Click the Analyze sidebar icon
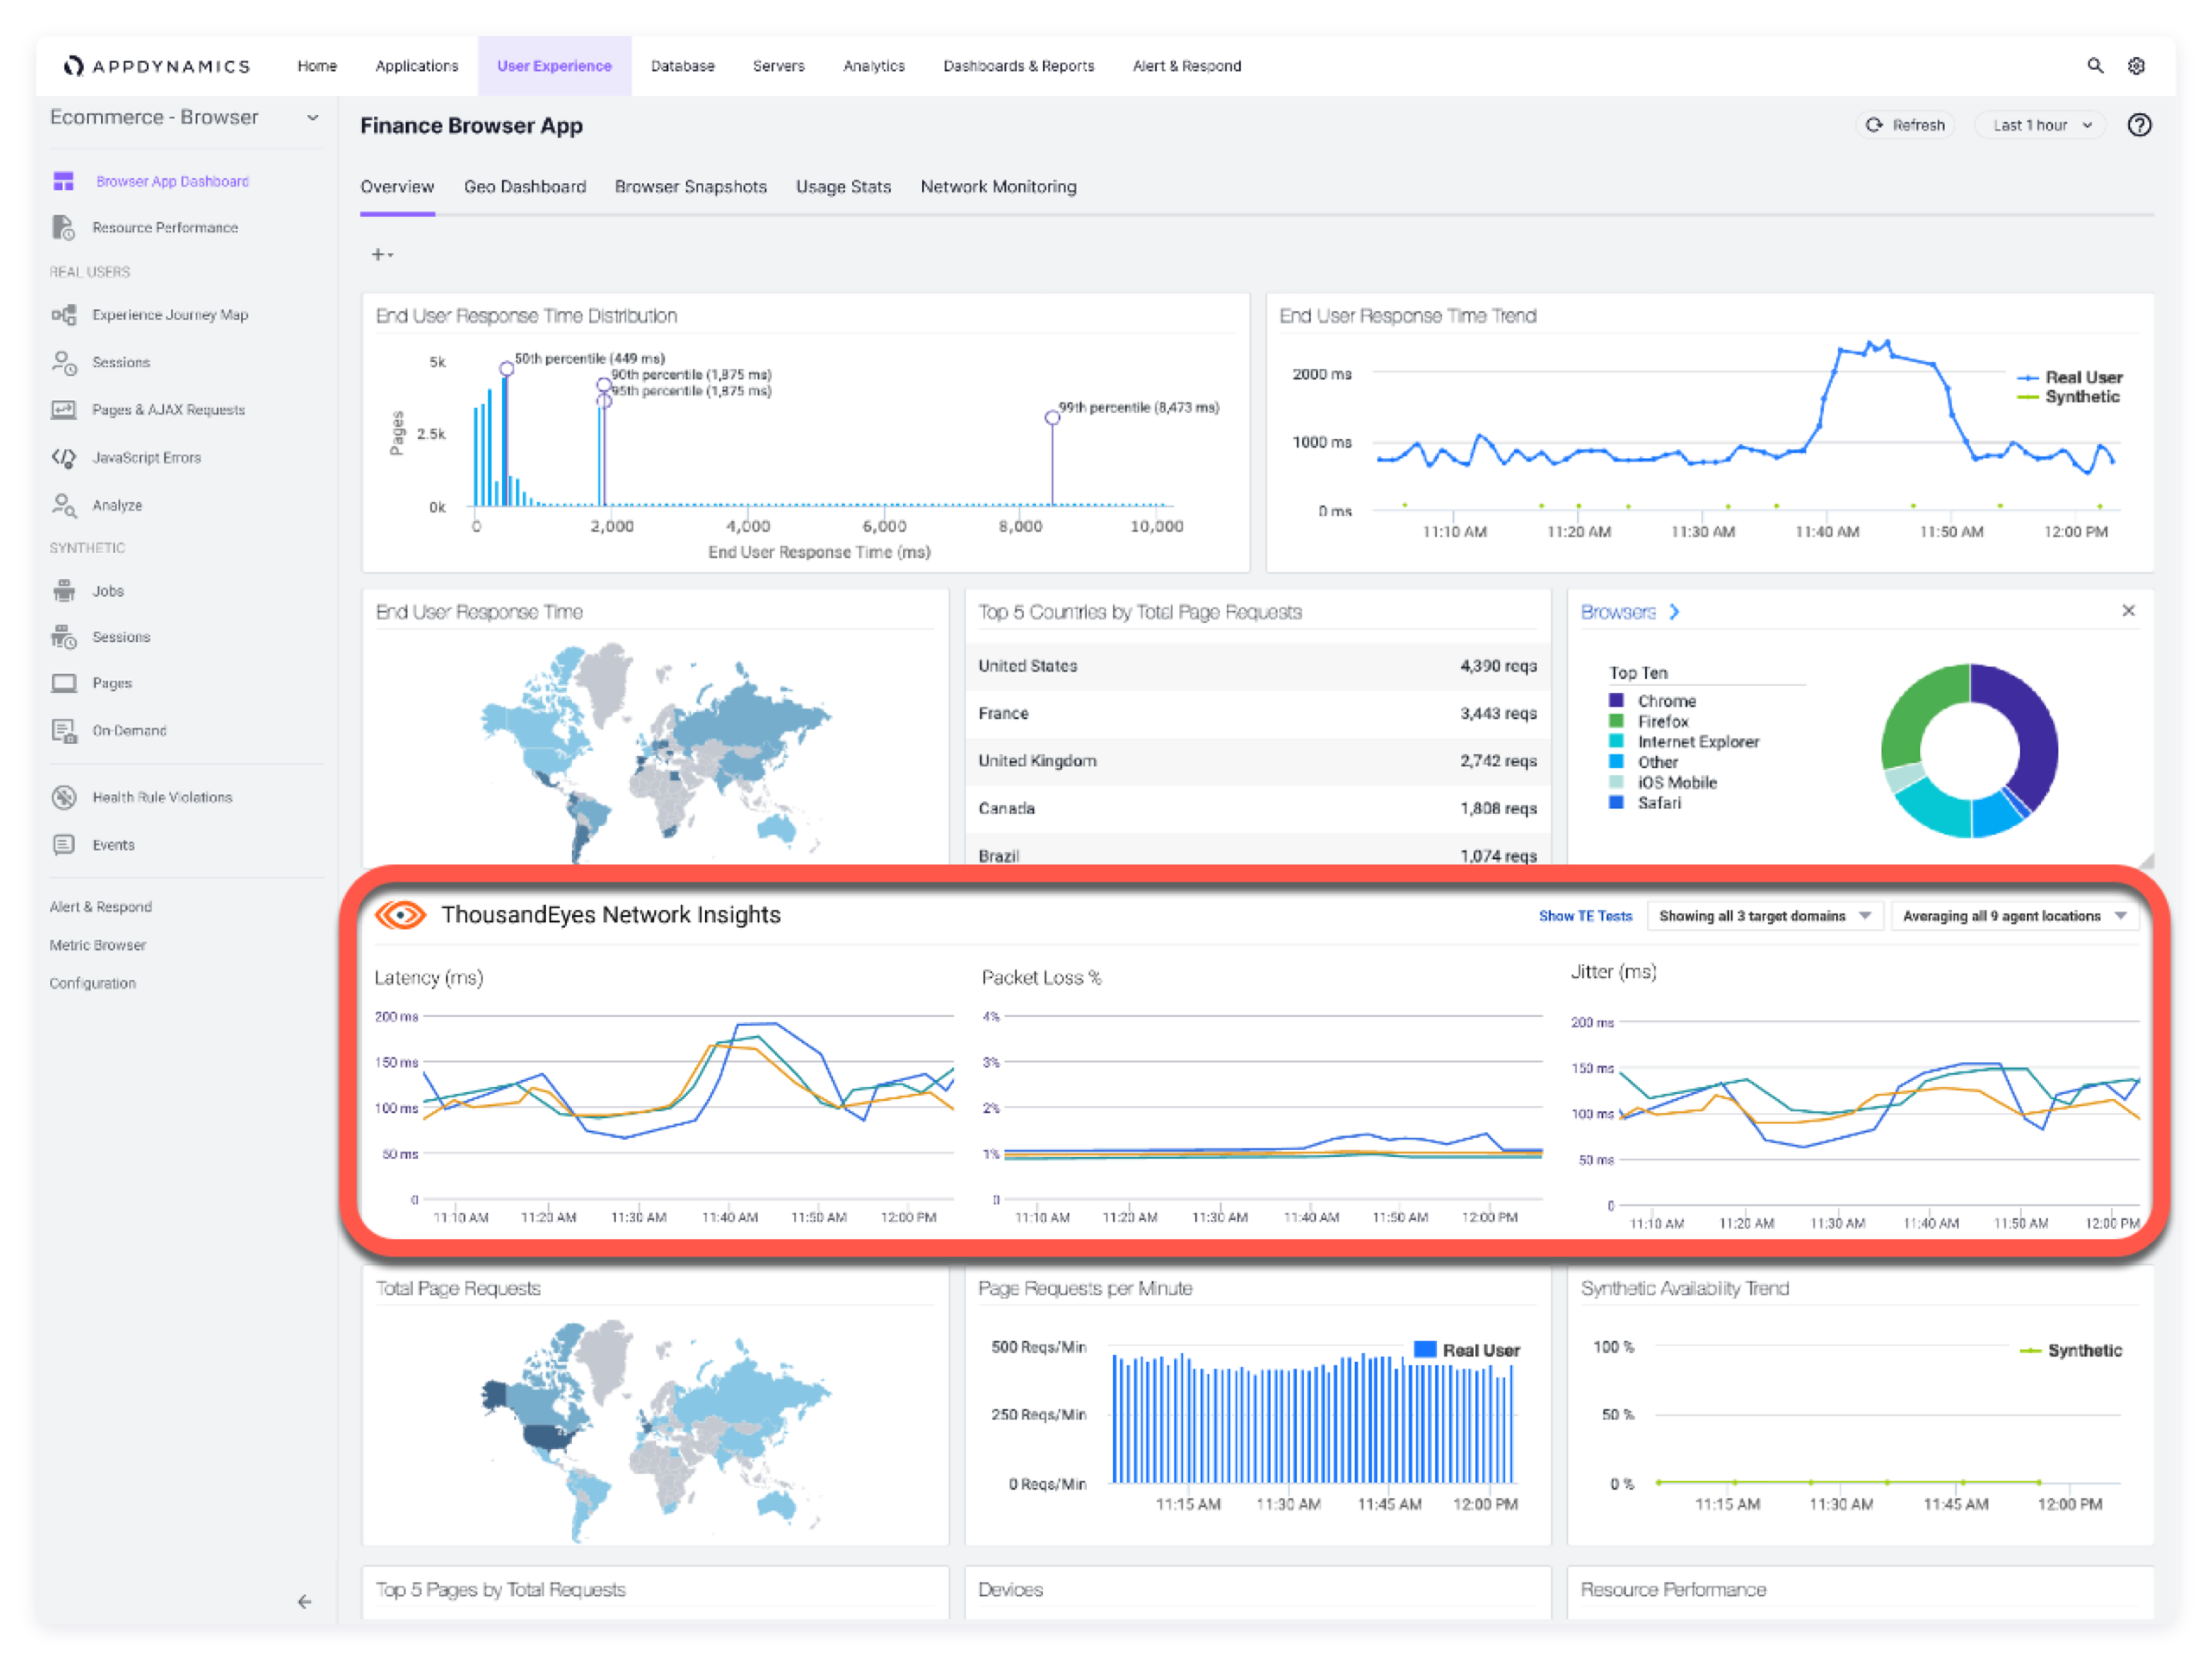 click(64, 505)
